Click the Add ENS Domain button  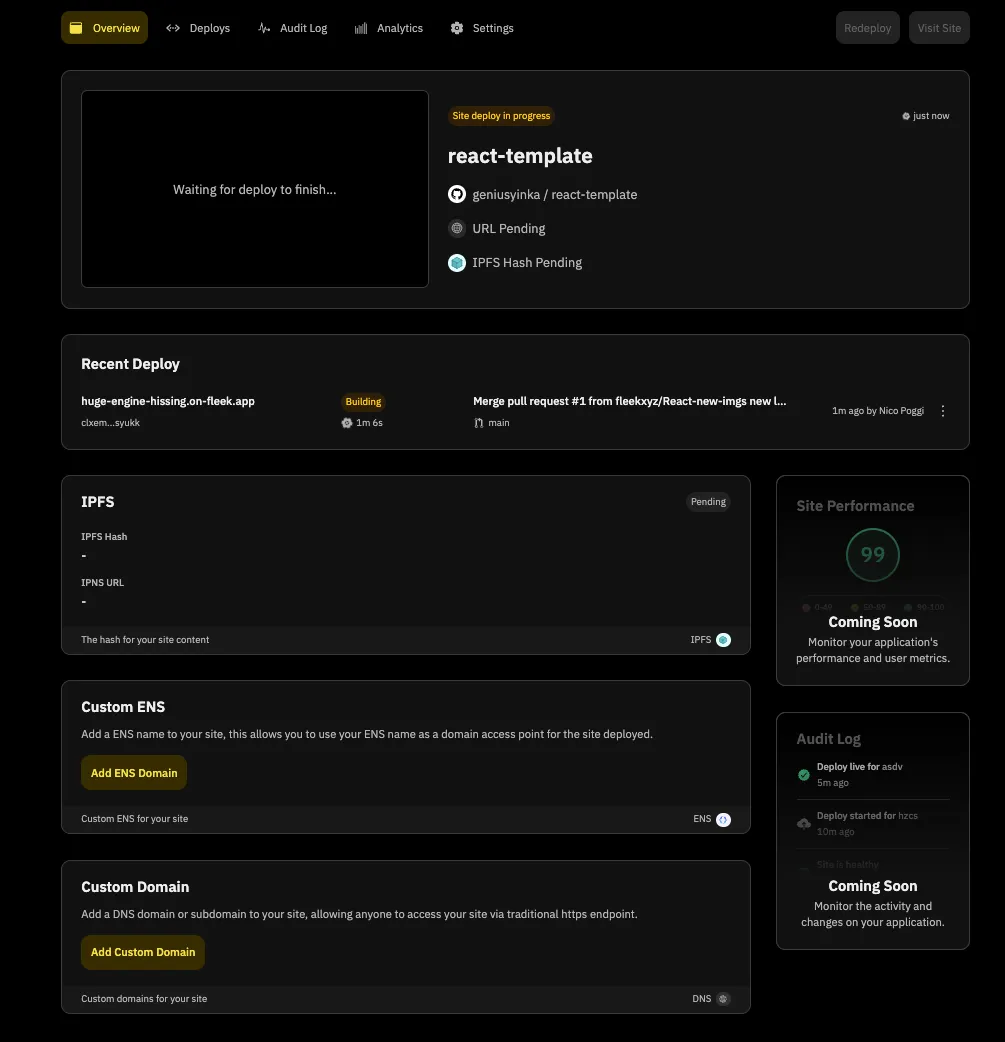coord(134,773)
